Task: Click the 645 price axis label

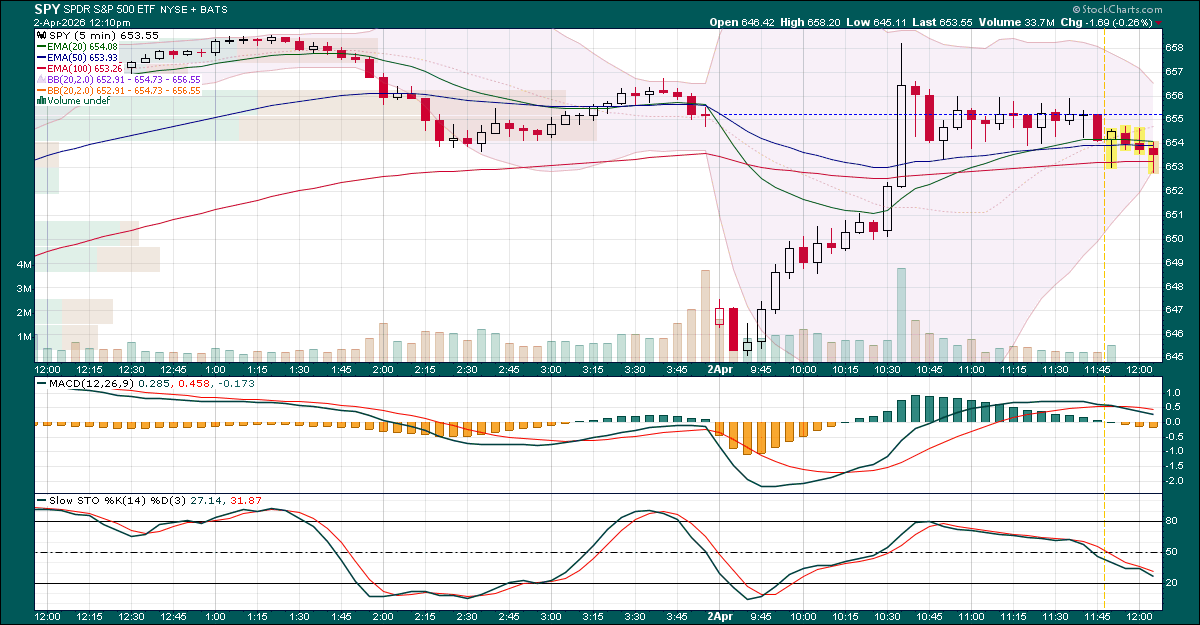Action: click(1174, 357)
